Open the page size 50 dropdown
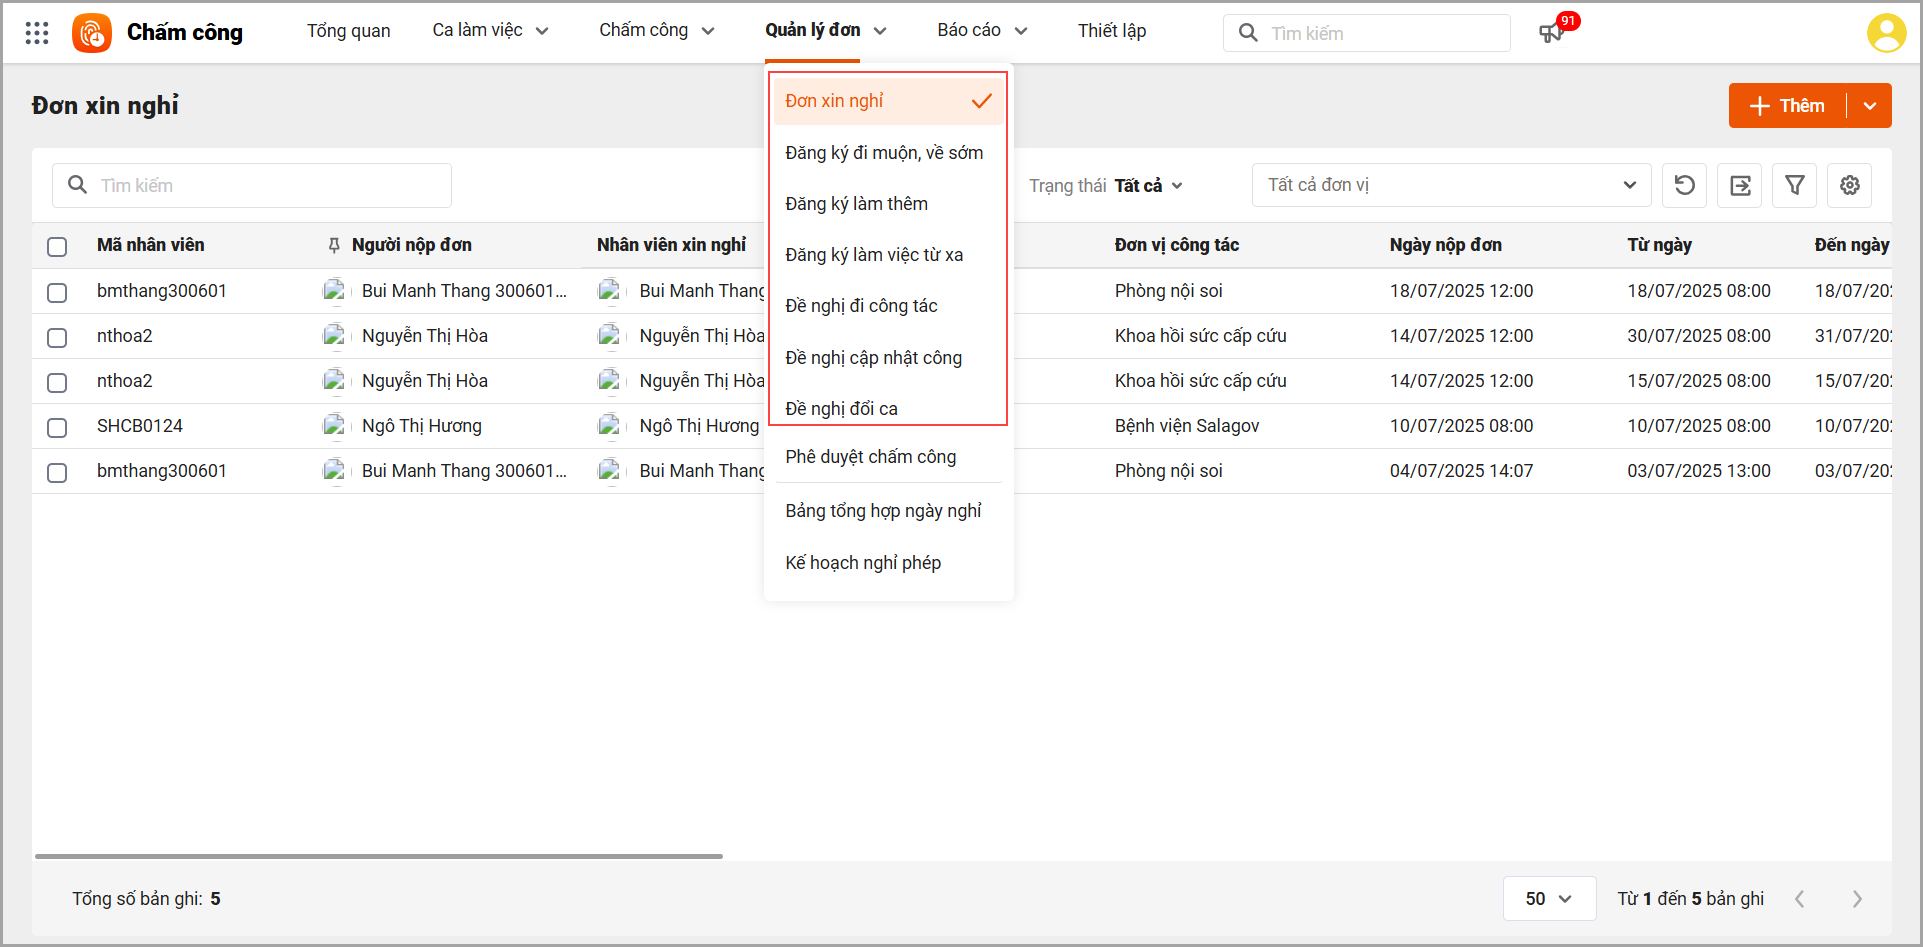The height and width of the screenshot is (947, 1923). click(1549, 899)
